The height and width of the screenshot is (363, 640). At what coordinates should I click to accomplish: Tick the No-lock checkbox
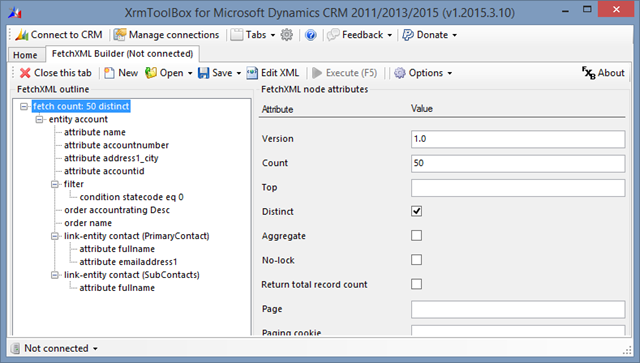click(416, 260)
